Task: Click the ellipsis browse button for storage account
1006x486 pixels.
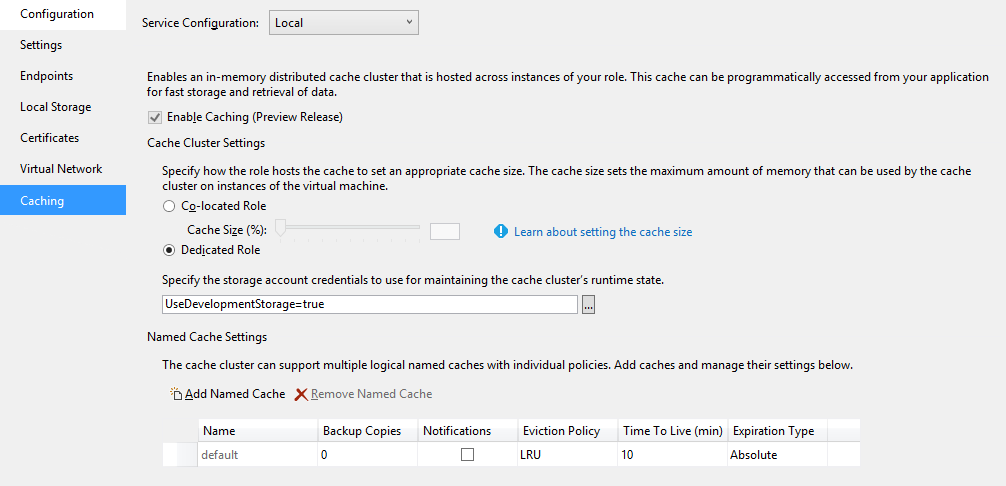Action: coord(589,305)
